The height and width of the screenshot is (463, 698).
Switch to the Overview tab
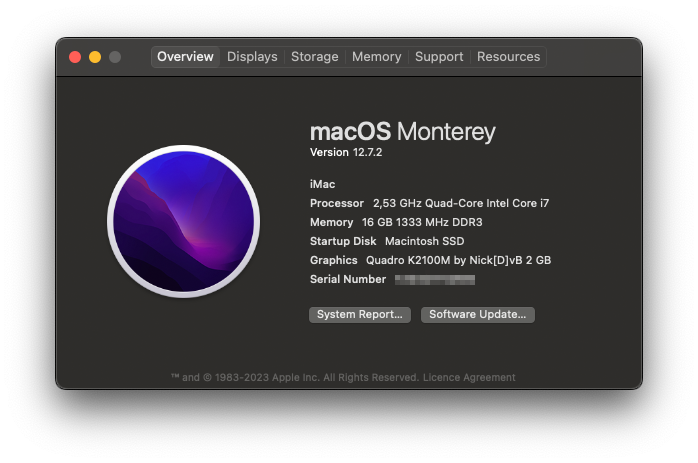185,57
